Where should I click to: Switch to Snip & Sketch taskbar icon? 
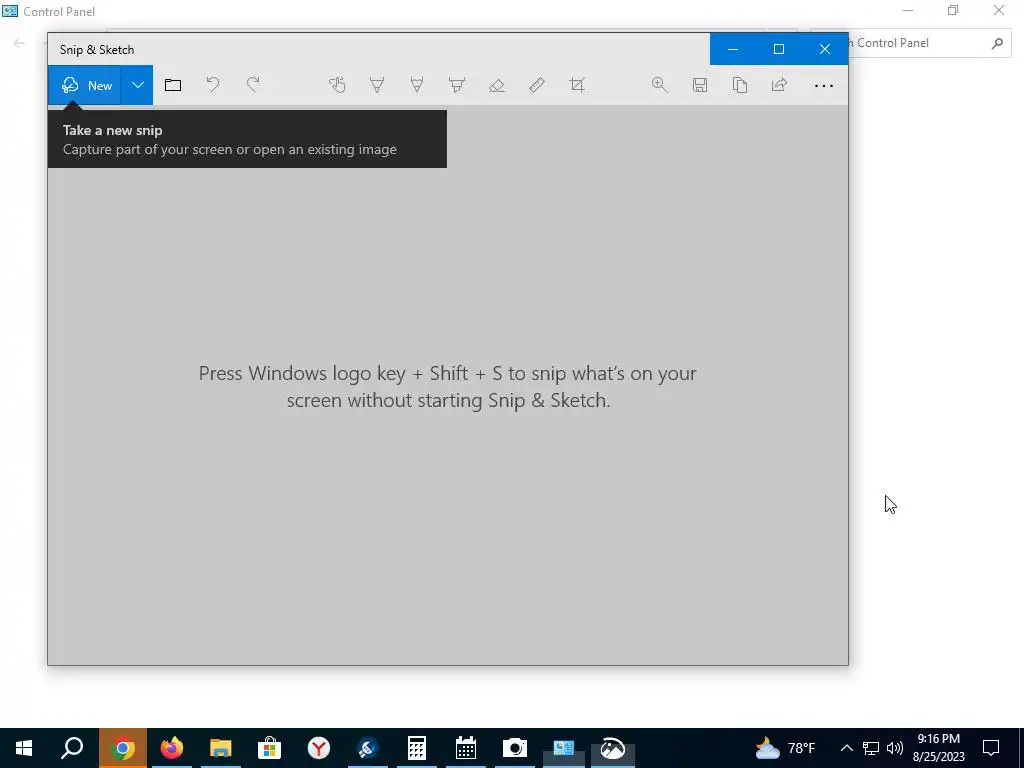pyautogui.click(x=613, y=748)
